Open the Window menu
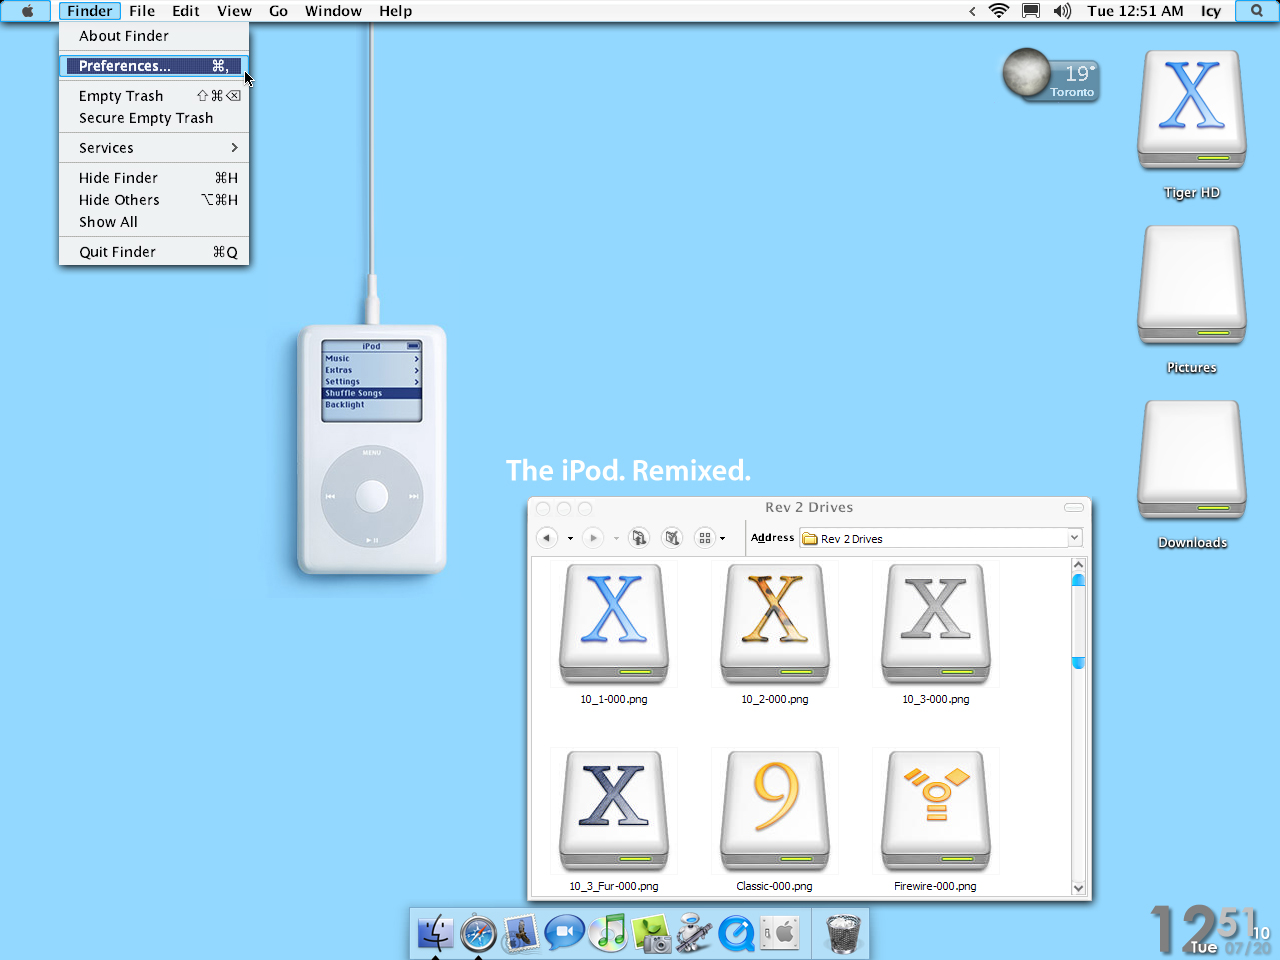 [333, 11]
